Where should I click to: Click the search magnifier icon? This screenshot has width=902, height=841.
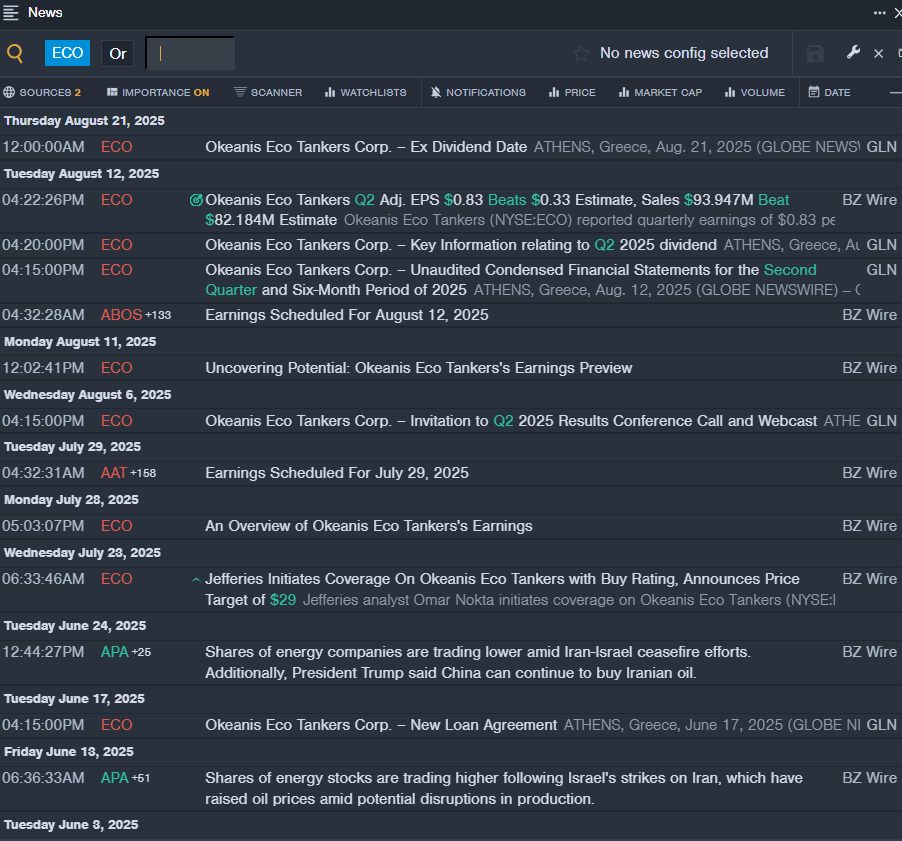[x=15, y=54]
